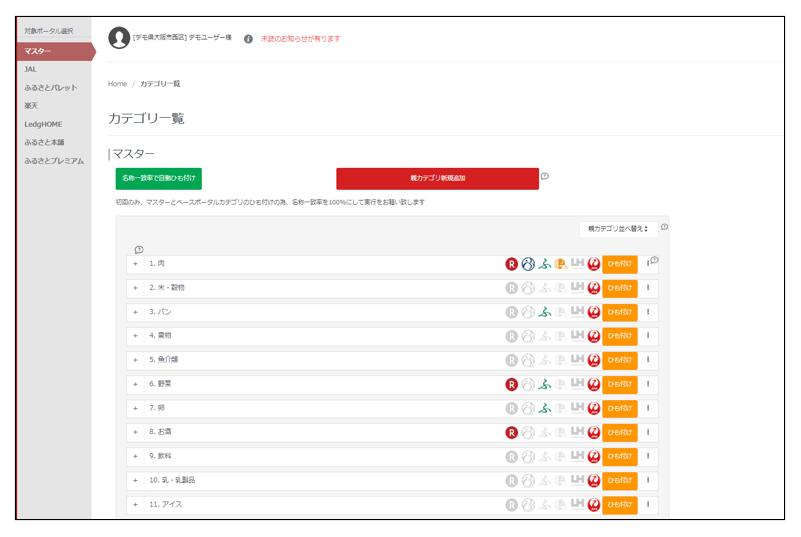Switch to 楽天 portal in the sidebar

click(31, 106)
